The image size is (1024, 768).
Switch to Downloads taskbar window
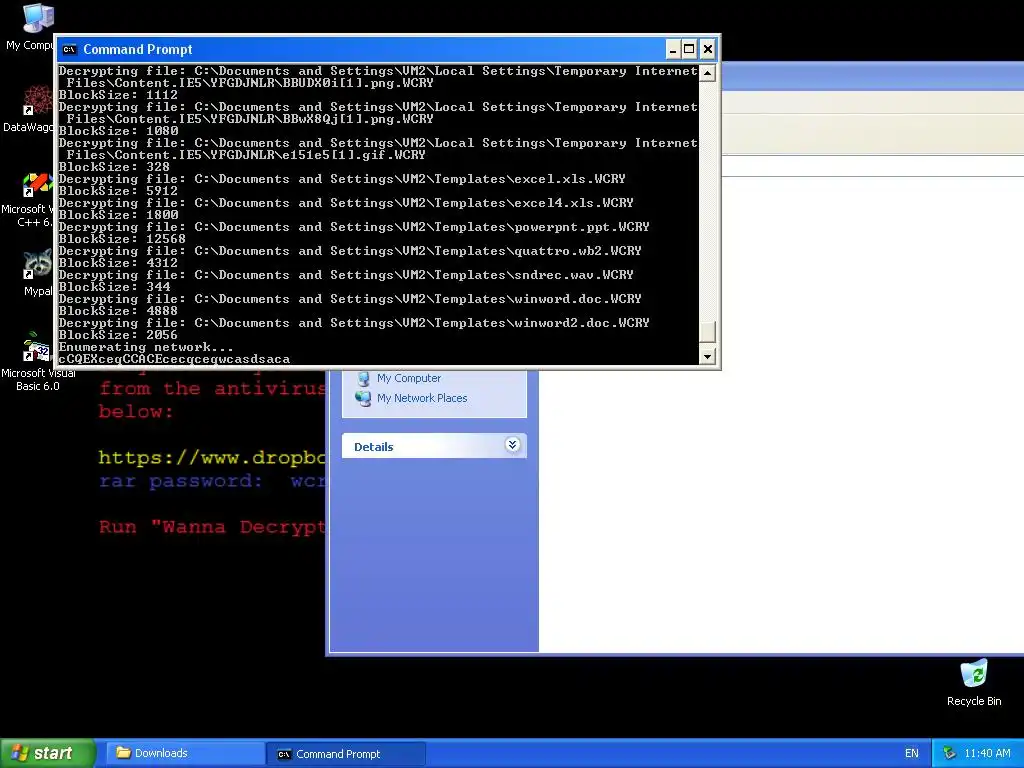tap(185, 753)
